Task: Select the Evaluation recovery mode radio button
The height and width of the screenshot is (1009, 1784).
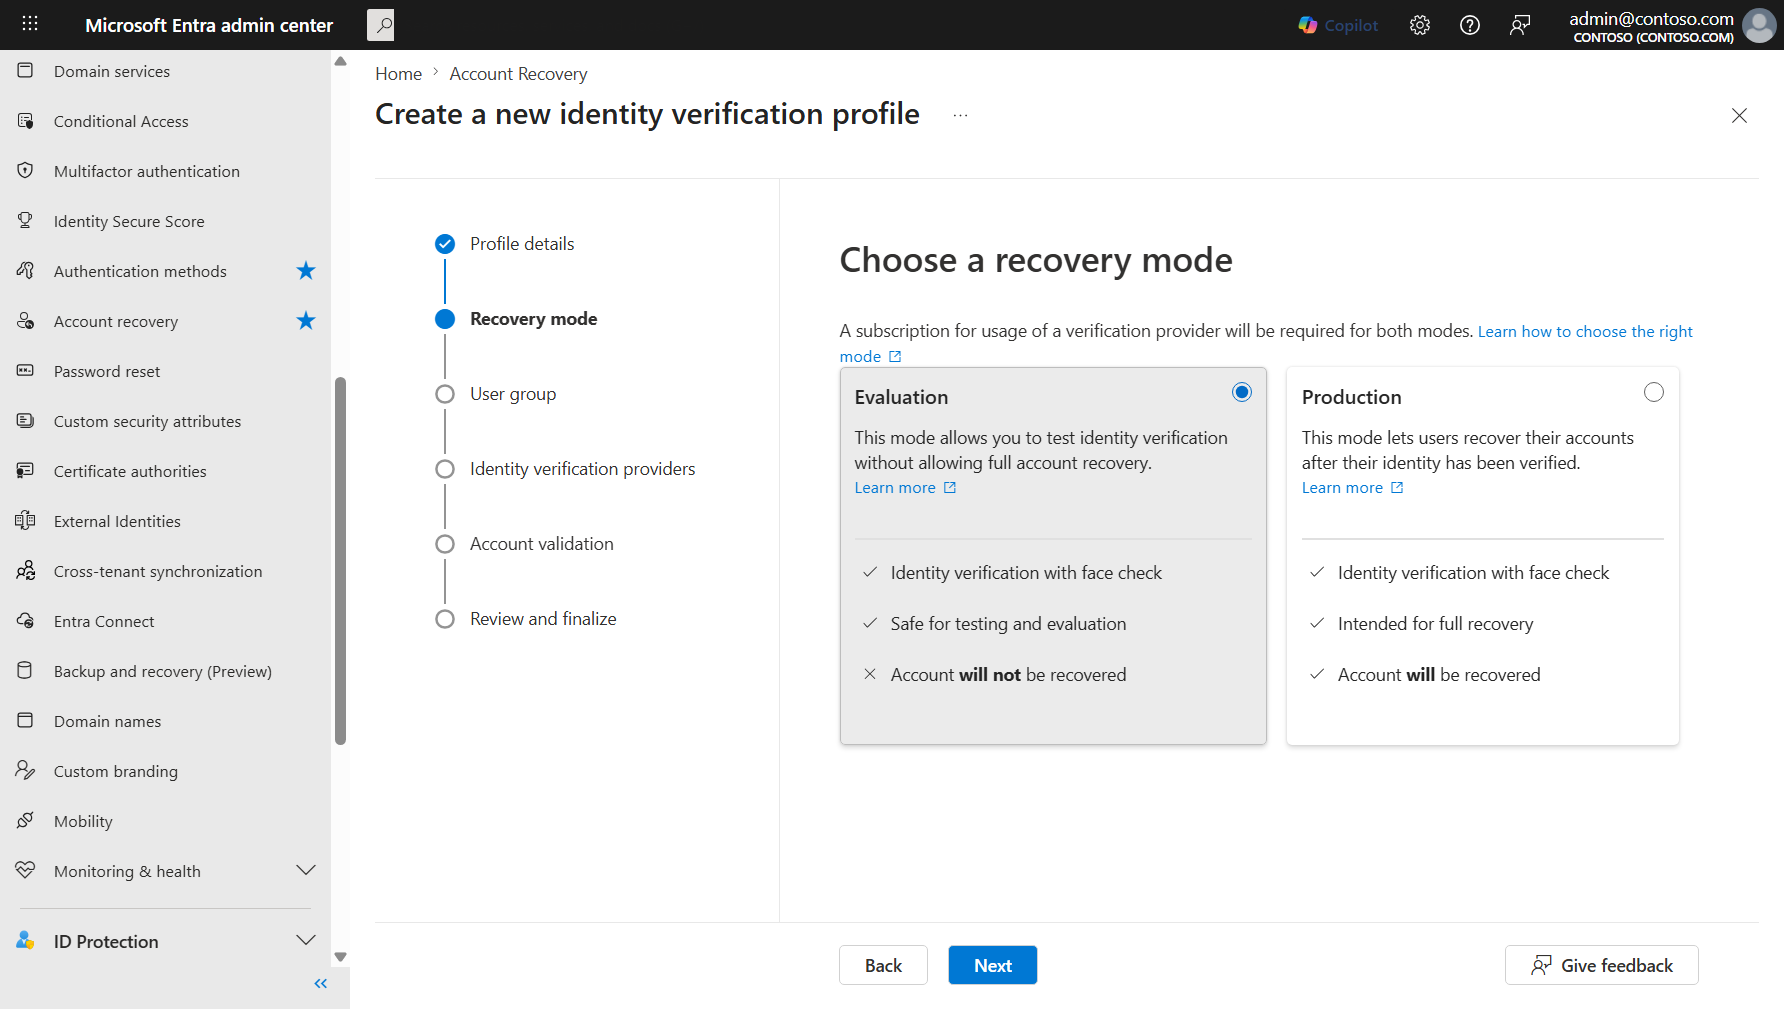Action: pyautogui.click(x=1242, y=392)
